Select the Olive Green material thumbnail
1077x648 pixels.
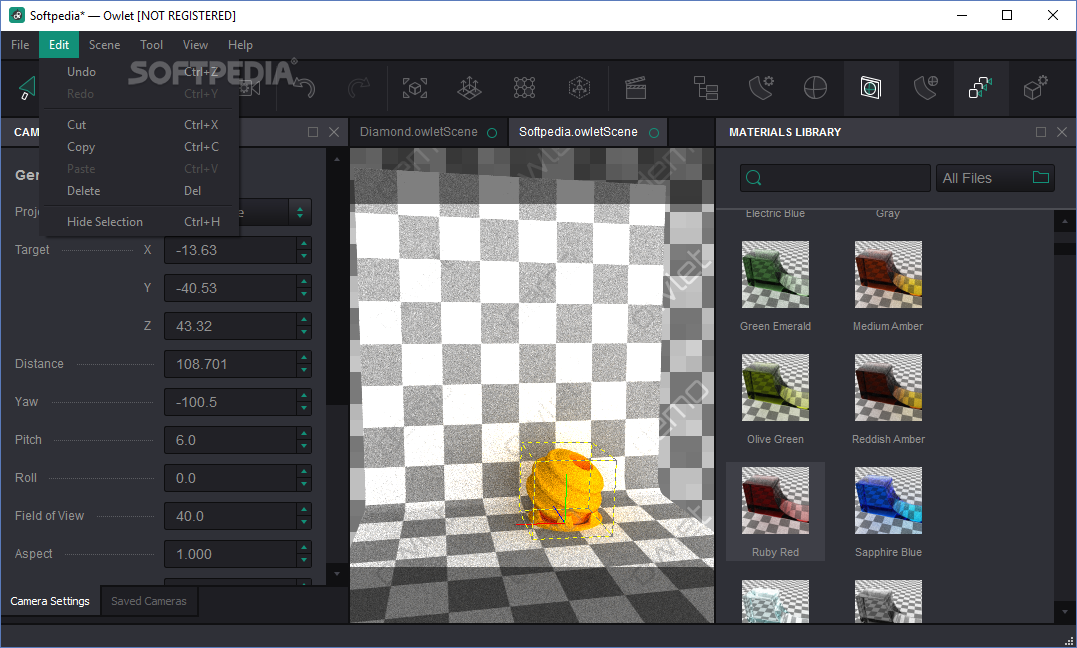[775, 388]
